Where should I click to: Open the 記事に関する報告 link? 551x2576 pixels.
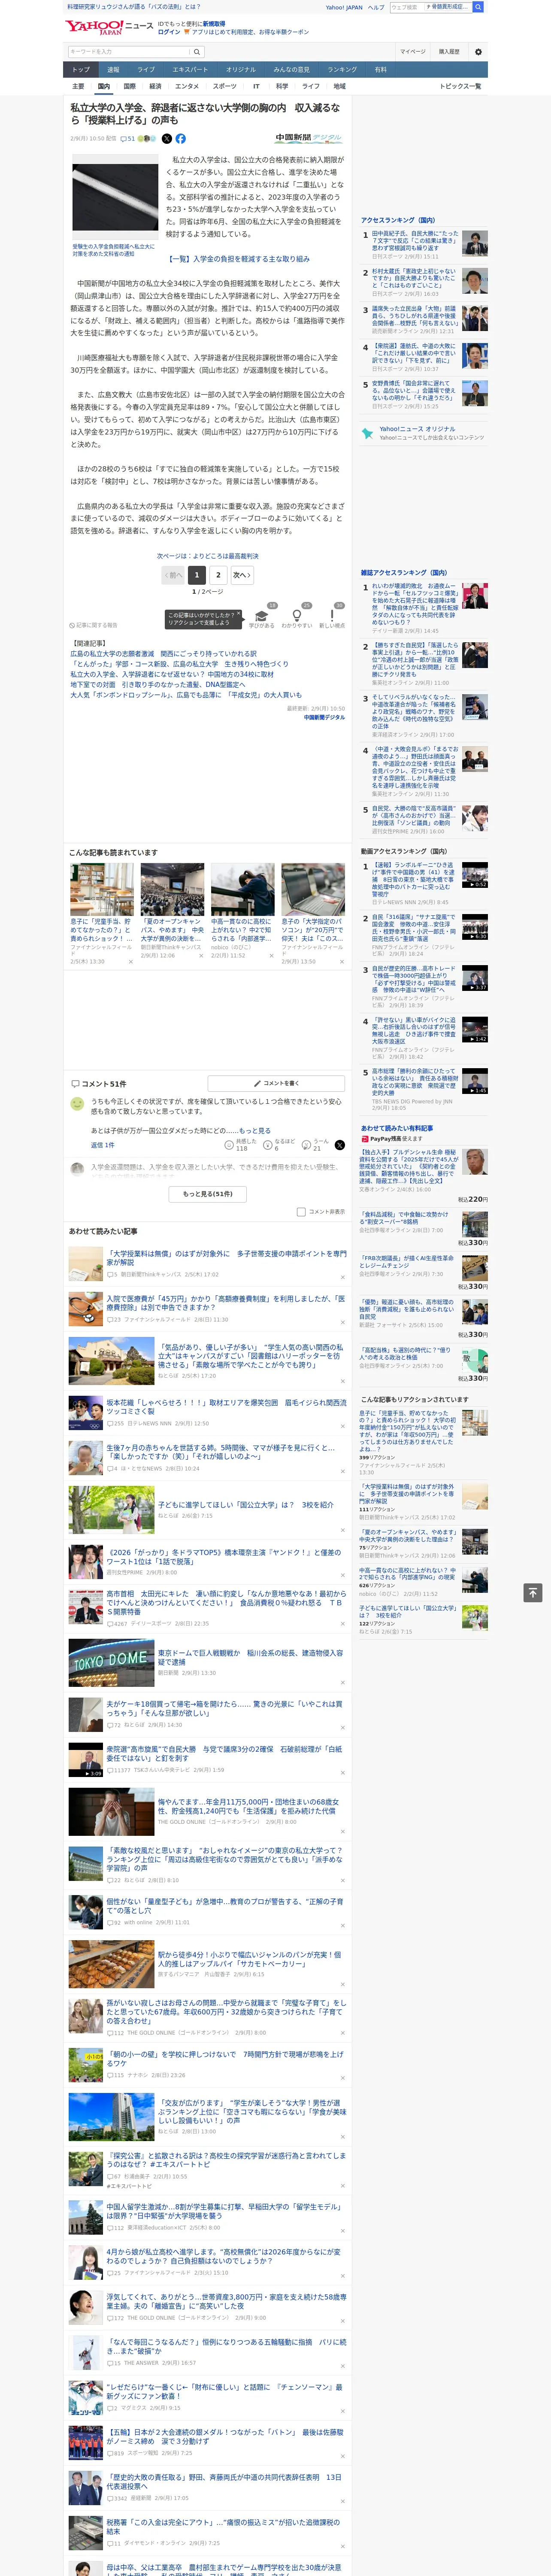[94, 625]
